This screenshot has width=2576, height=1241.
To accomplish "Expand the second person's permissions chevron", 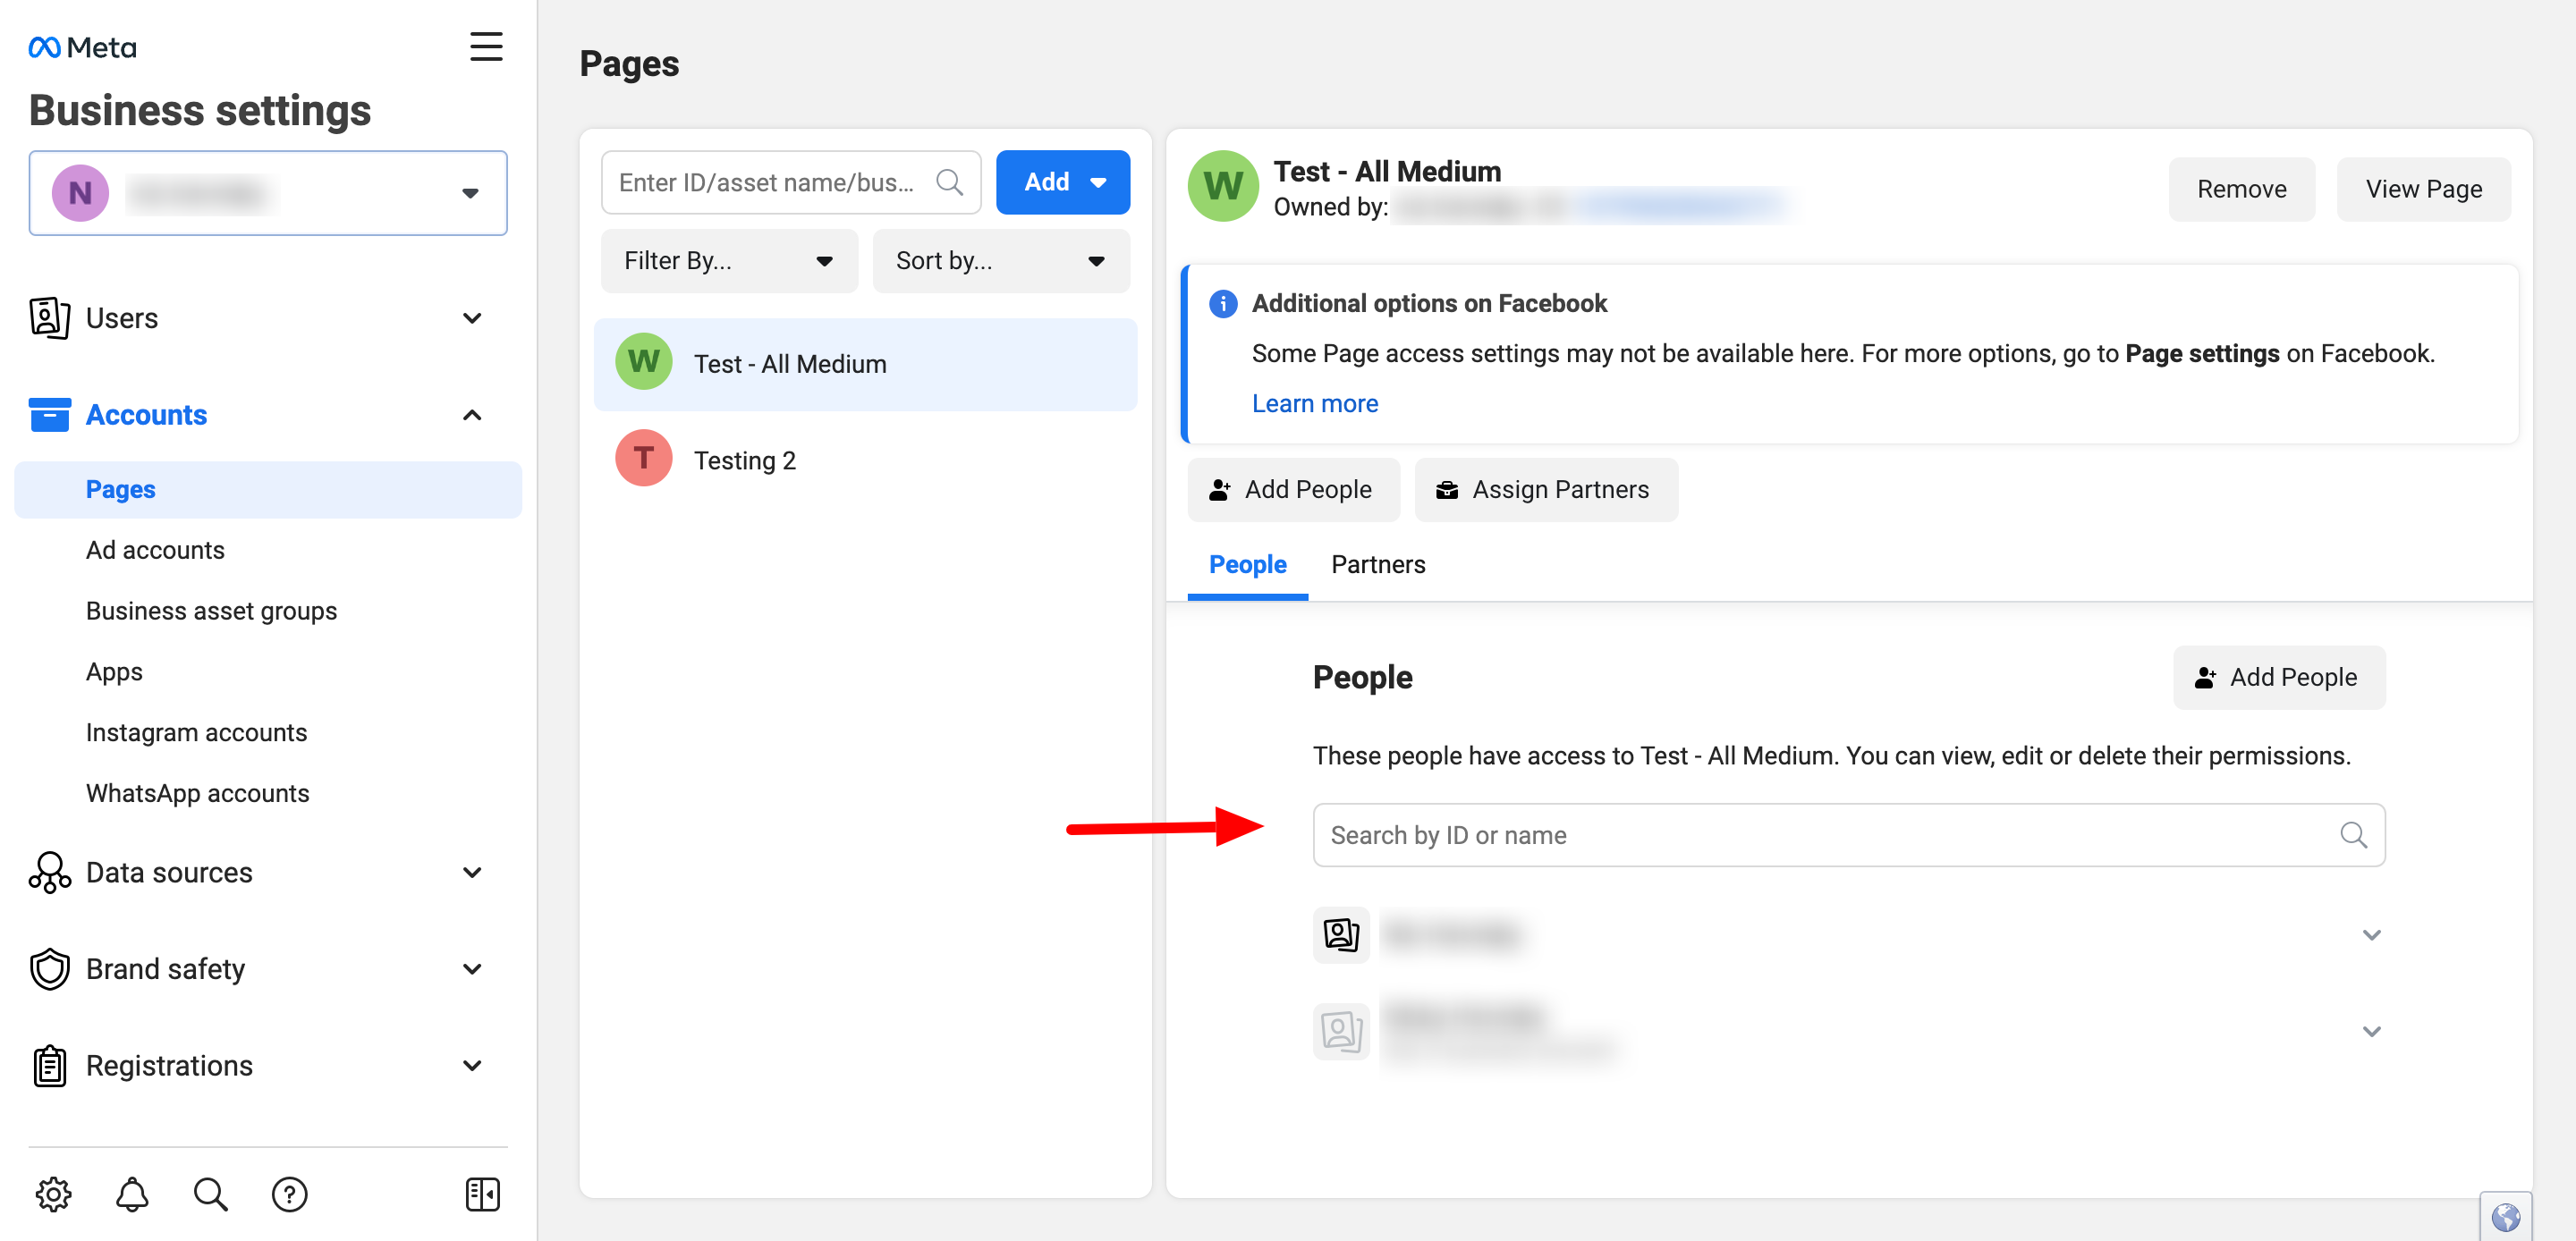I will [2370, 1031].
